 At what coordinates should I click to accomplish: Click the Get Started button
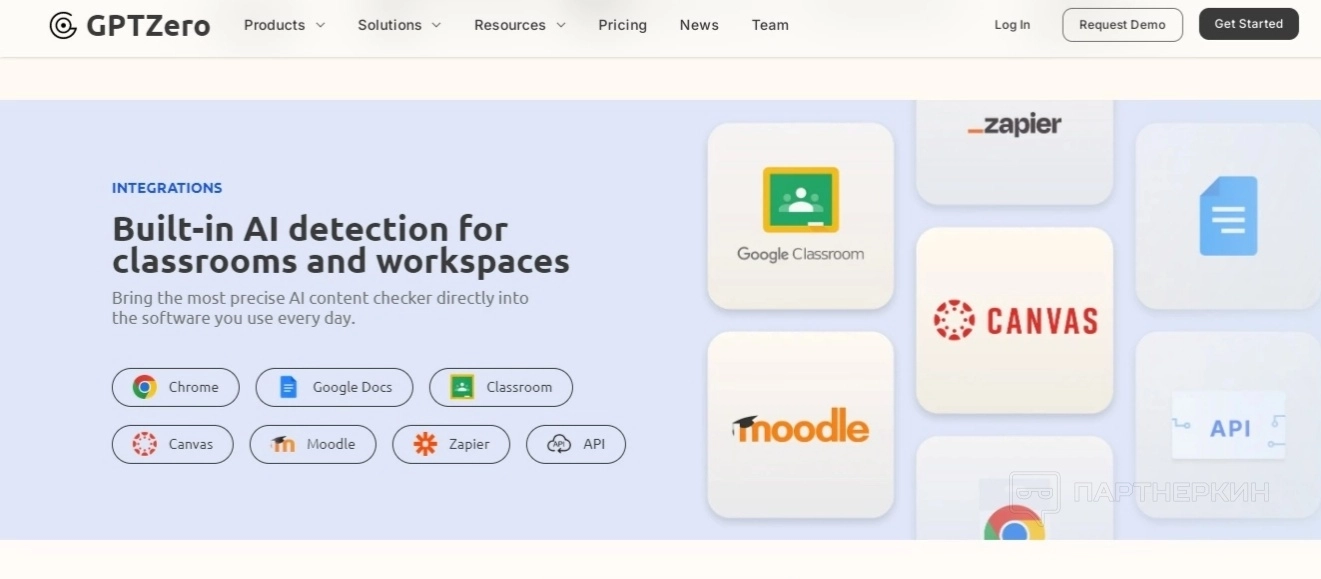(x=1248, y=24)
